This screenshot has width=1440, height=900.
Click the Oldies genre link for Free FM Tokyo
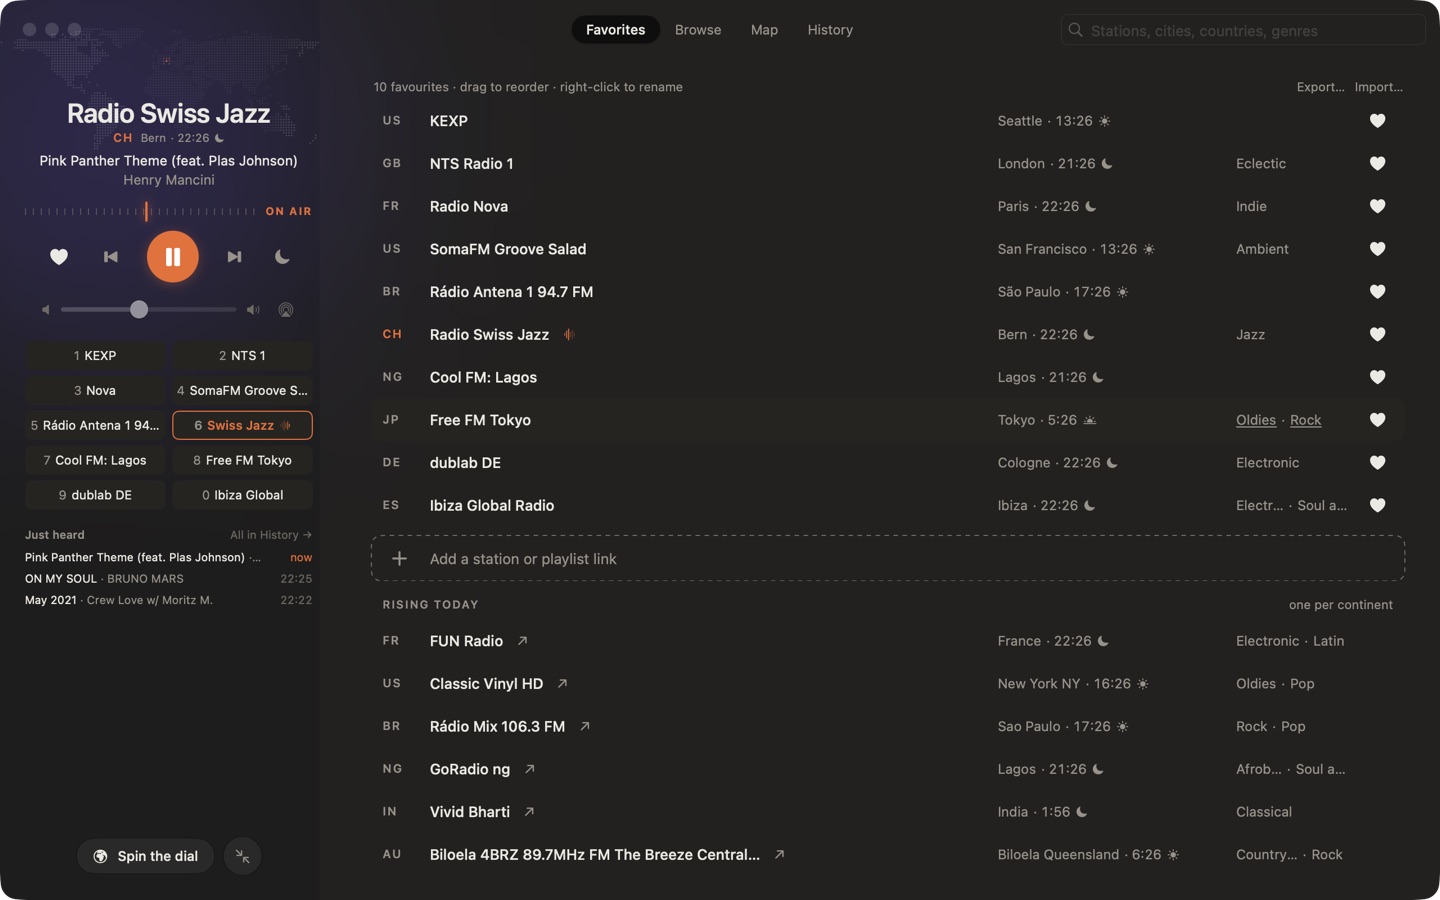coord(1256,420)
